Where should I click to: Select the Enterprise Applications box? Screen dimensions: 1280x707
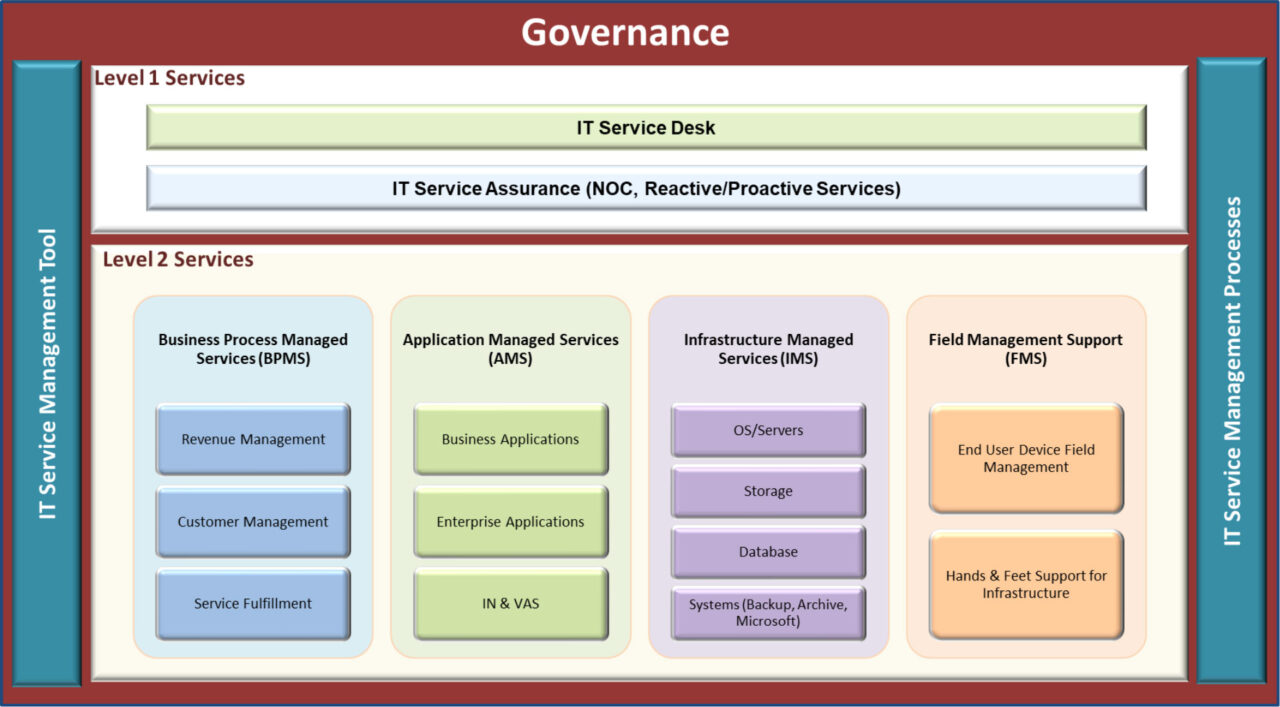(x=510, y=521)
